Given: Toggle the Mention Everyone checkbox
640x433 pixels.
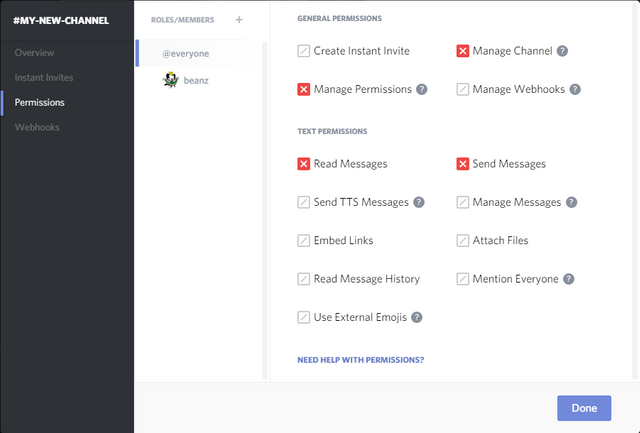Looking at the screenshot, I should pyautogui.click(x=462, y=279).
